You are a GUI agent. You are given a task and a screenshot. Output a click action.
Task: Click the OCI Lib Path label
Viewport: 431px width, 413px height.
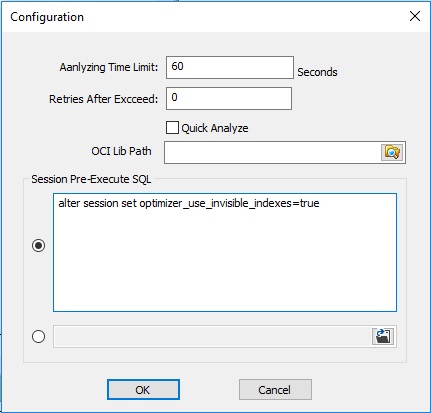[x=121, y=151]
